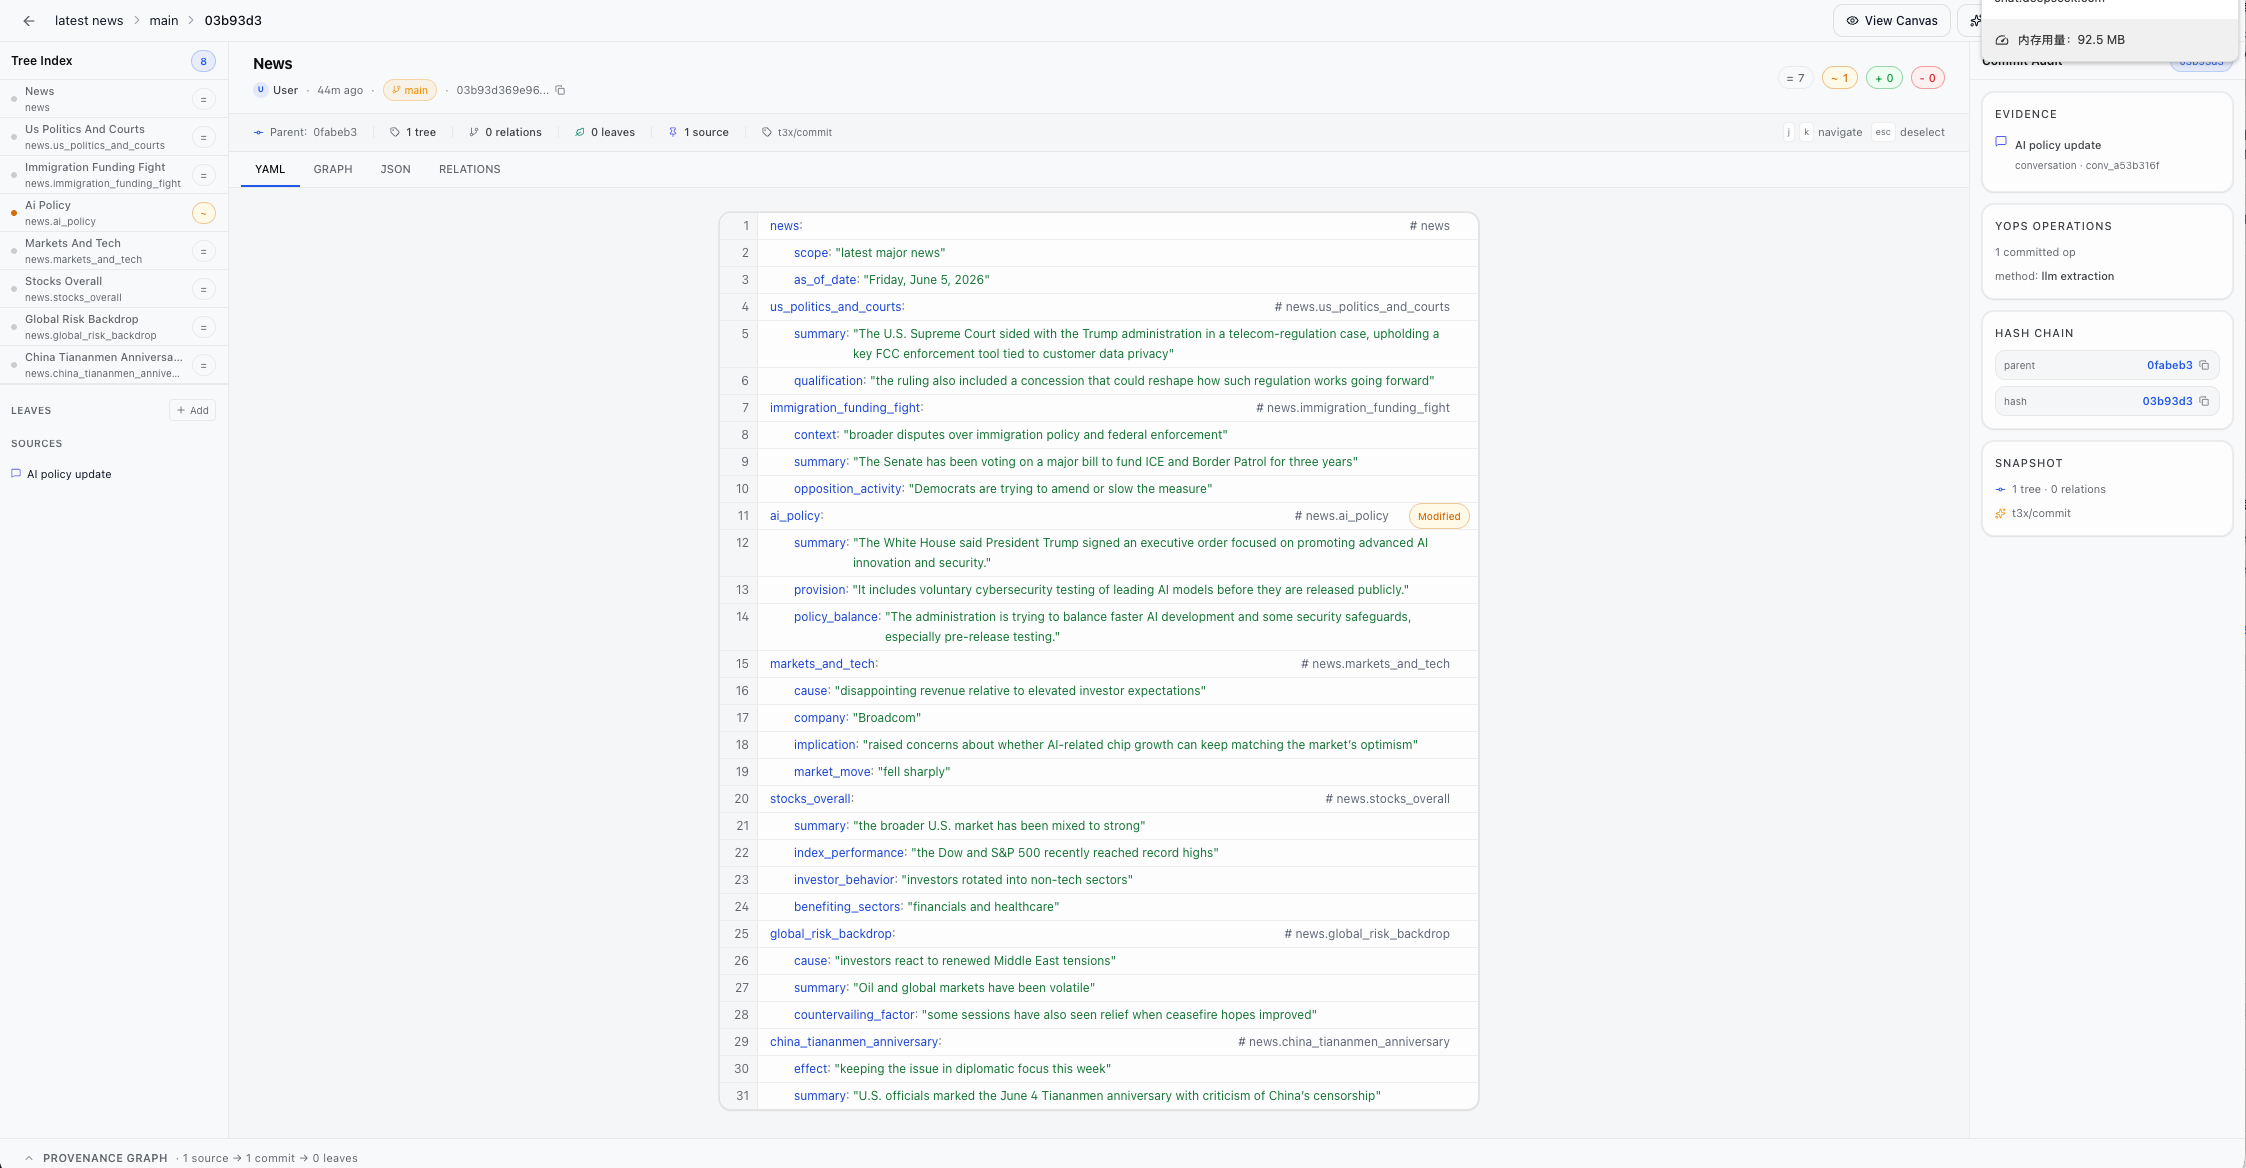Click the 'esc' deselect key hint

tap(1883, 132)
